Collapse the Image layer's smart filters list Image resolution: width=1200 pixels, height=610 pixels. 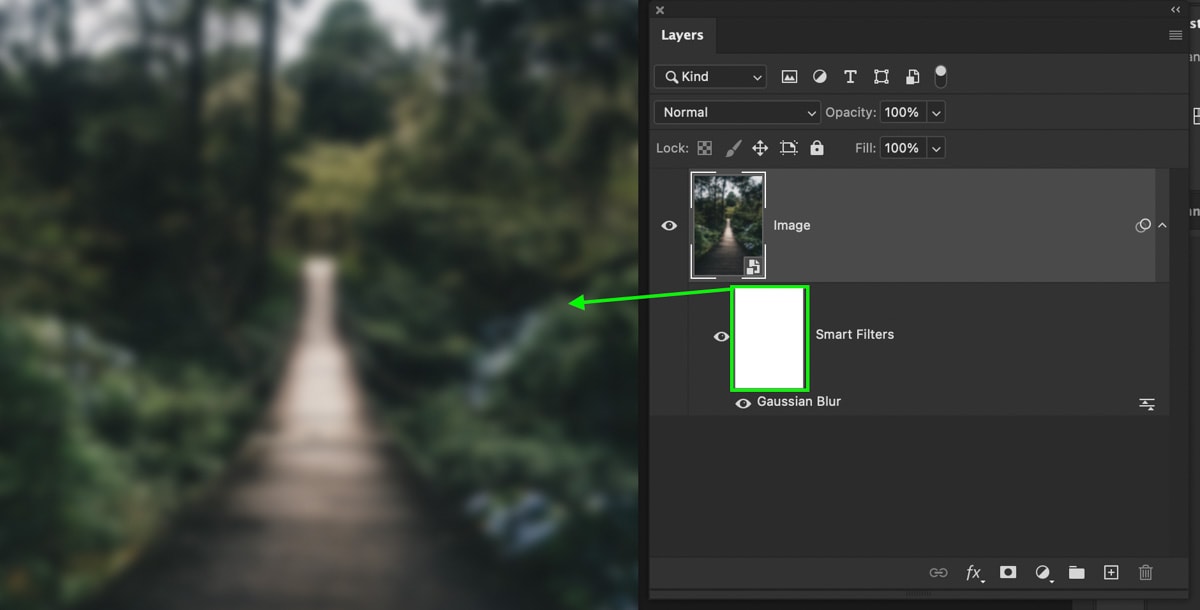1162,226
